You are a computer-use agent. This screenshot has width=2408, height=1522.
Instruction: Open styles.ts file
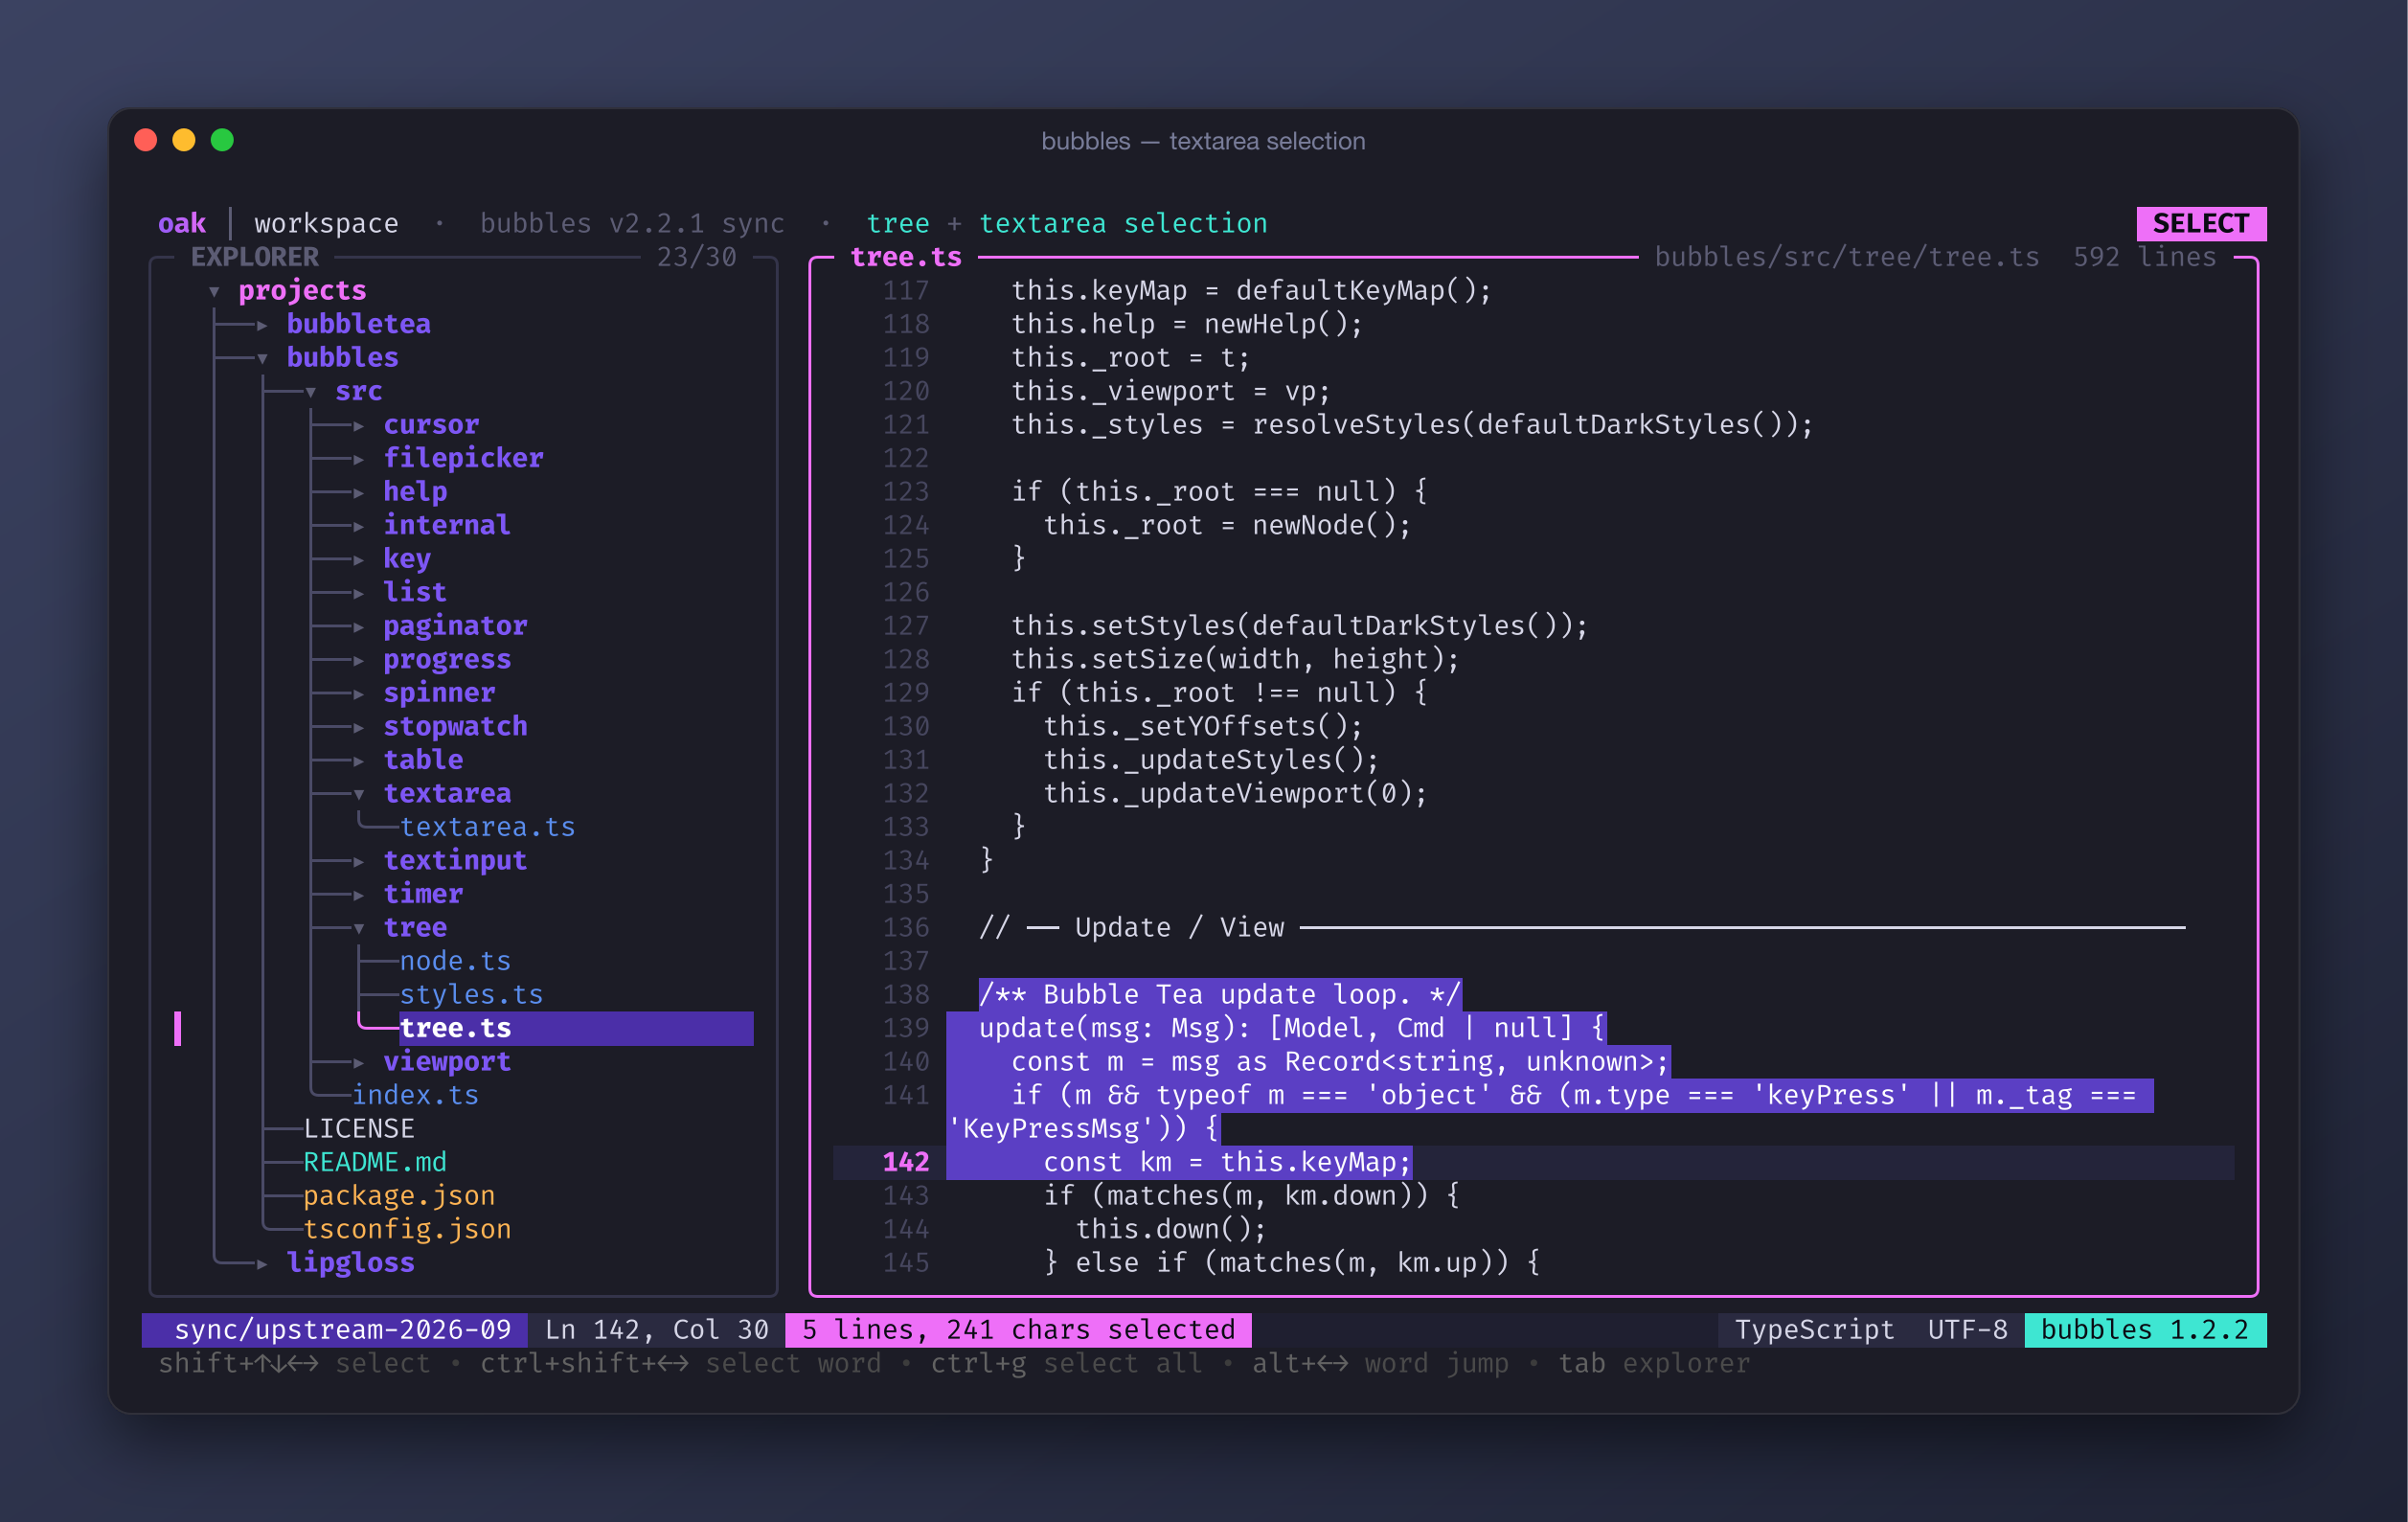(x=471, y=995)
